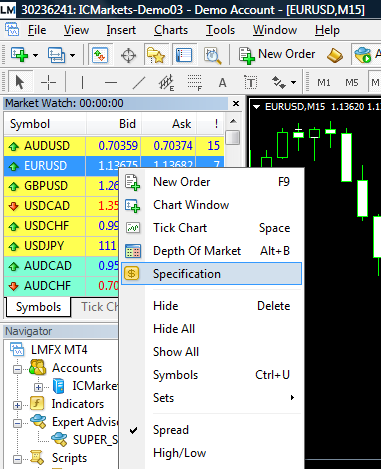Expand the Profiles dropdown arrow
The height and width of the screenshot is (469, 381).
click(72, 55)
